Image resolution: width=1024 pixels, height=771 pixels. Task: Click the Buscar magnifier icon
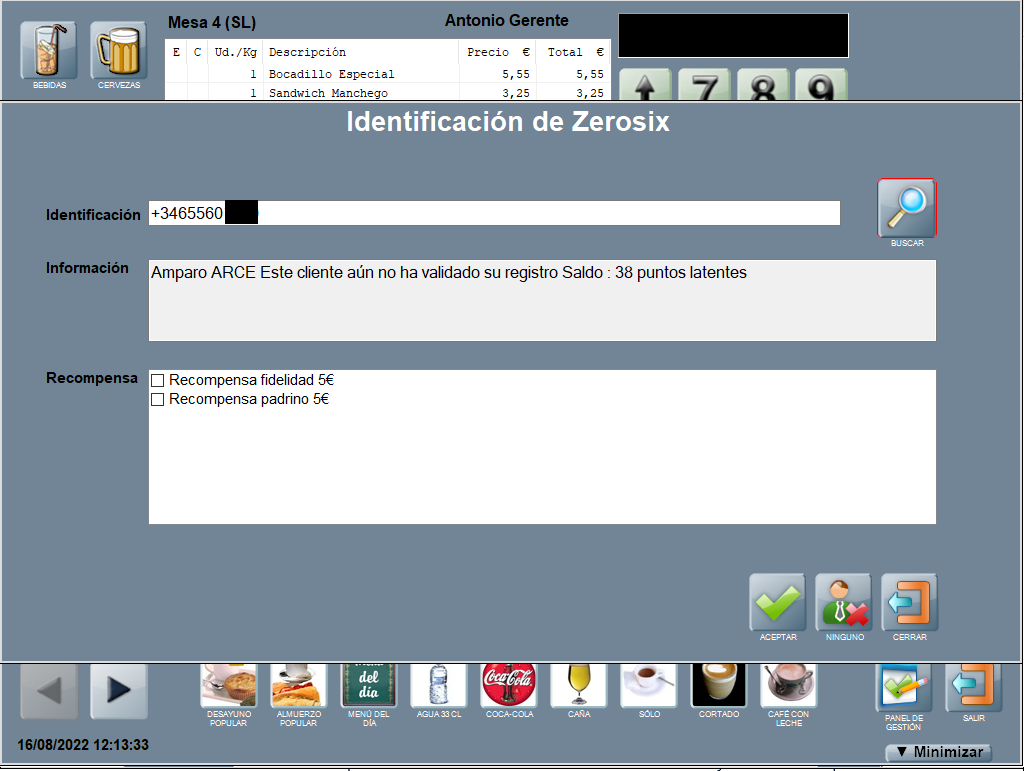[x=906, y=208]
